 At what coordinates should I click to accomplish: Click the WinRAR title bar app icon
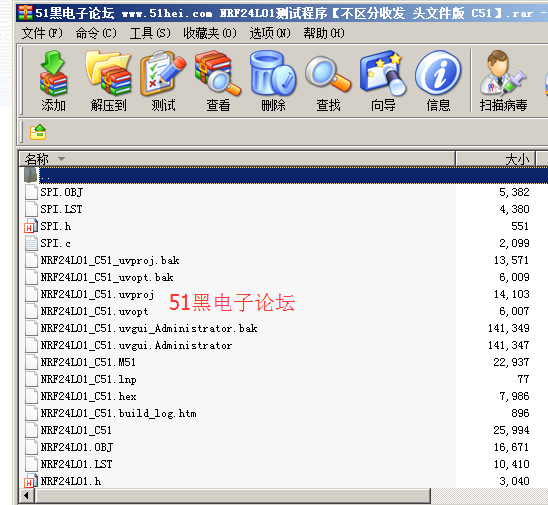coord(25,13)
